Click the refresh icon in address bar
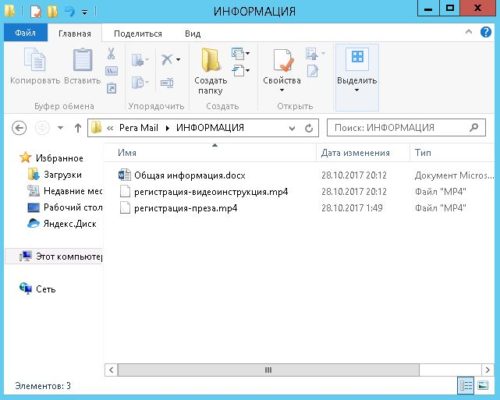This screenshot has width=500, height=400. (309, 128)
